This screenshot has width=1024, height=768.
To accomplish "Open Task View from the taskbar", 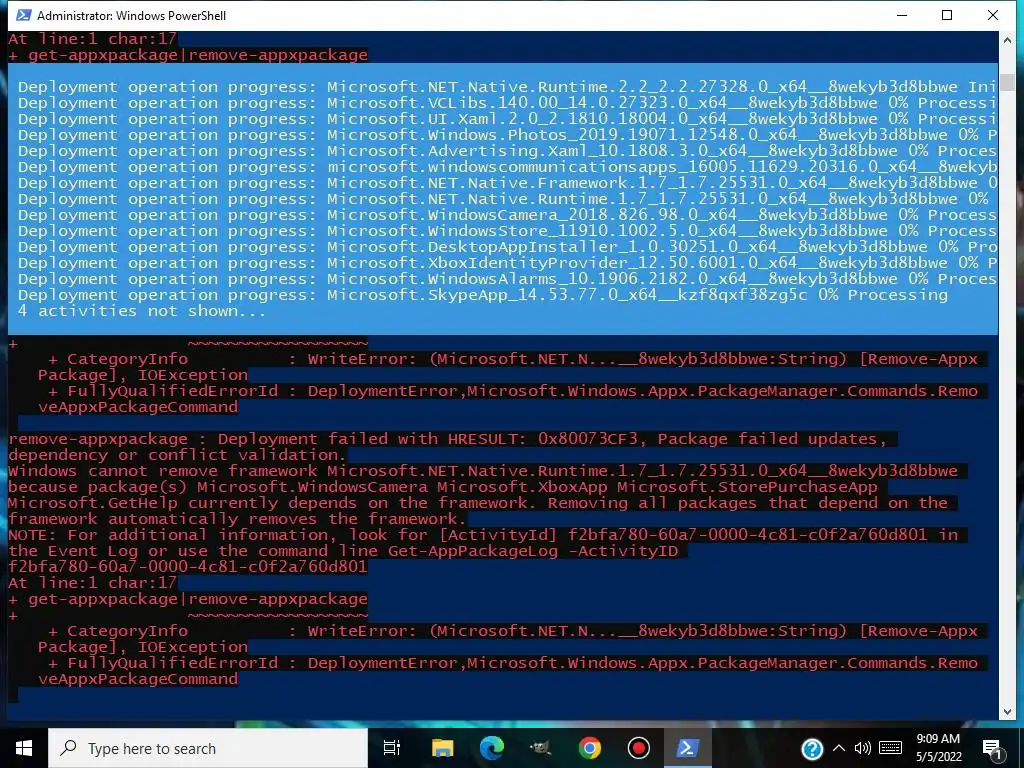I will click(392, 748).
